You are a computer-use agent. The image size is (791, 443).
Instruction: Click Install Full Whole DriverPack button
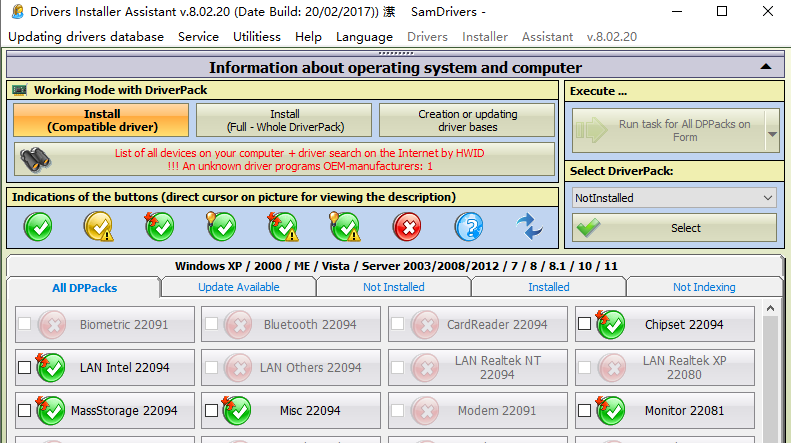click(x=284, y=121)
